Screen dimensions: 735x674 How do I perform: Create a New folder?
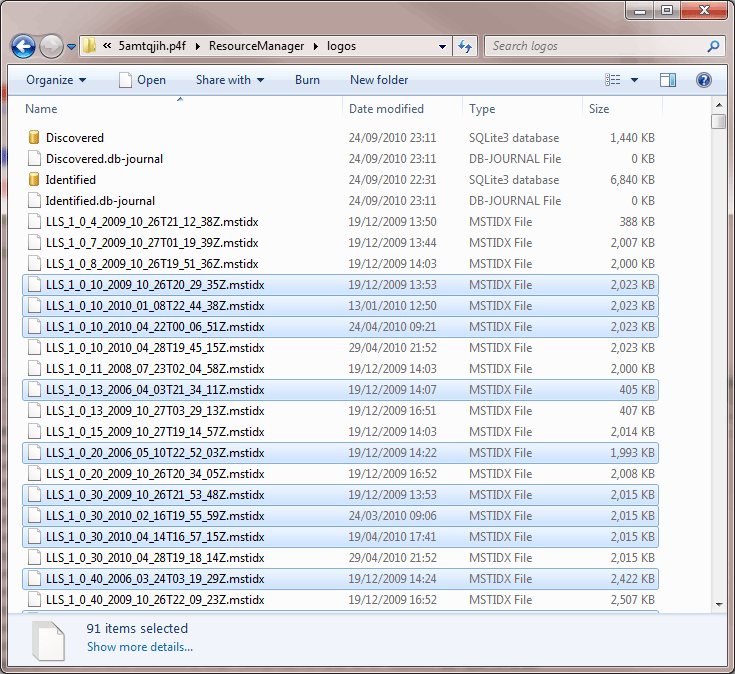click(379, 80)
